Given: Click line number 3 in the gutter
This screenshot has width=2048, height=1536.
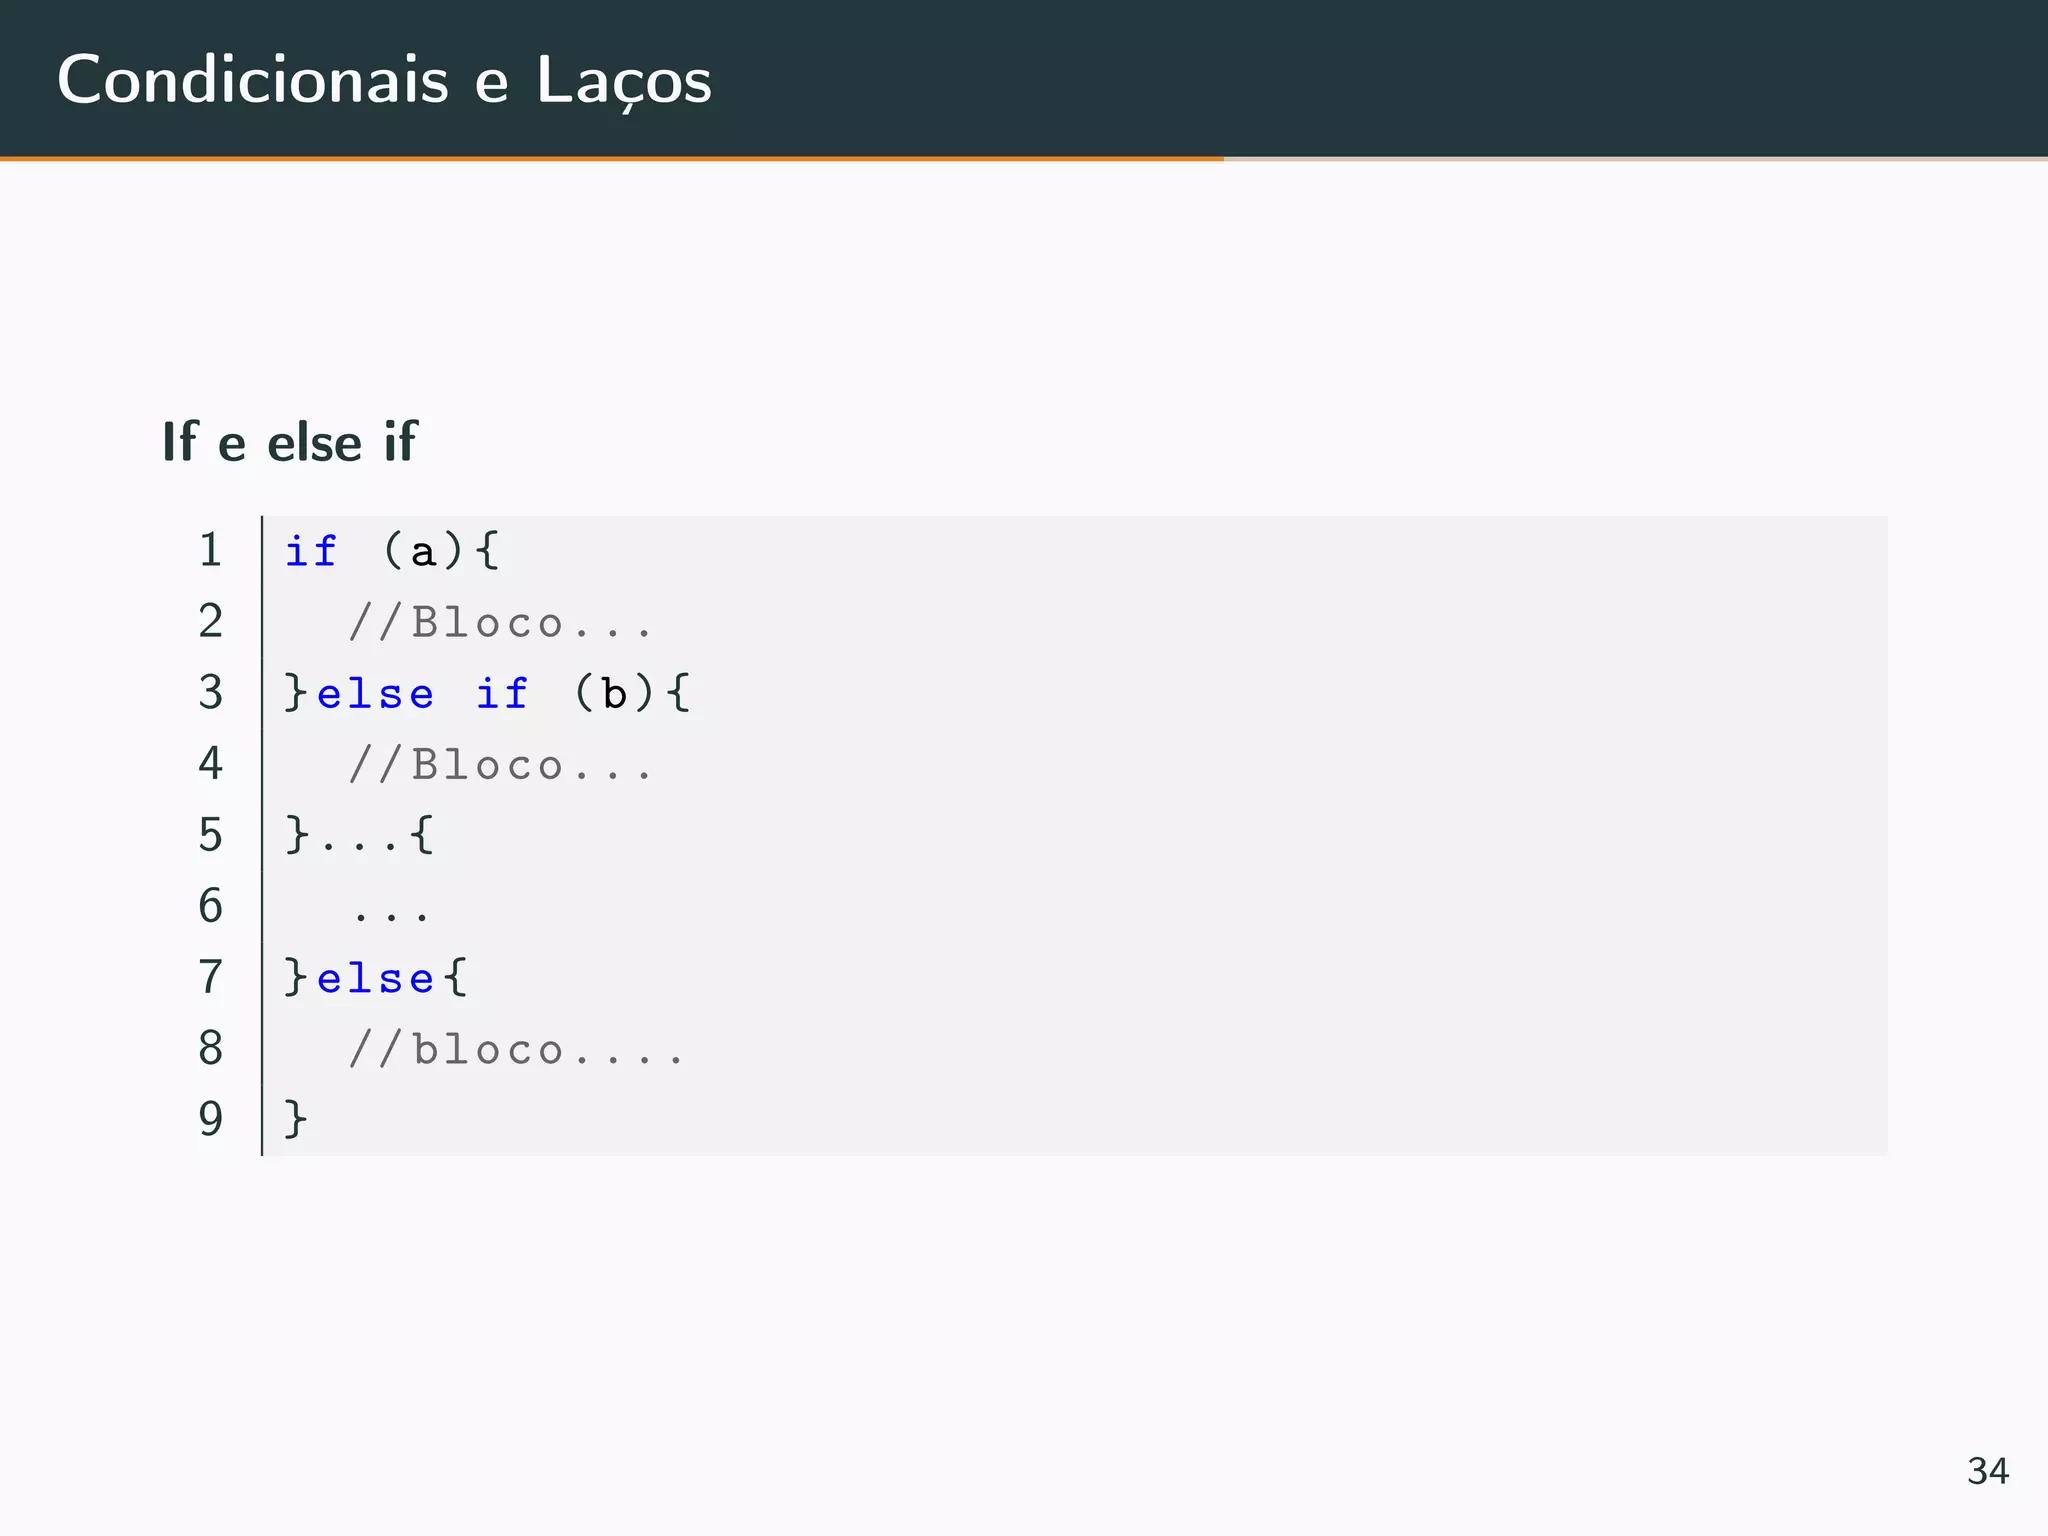Looking at the screenshot, I should click(x=210, y=692).
